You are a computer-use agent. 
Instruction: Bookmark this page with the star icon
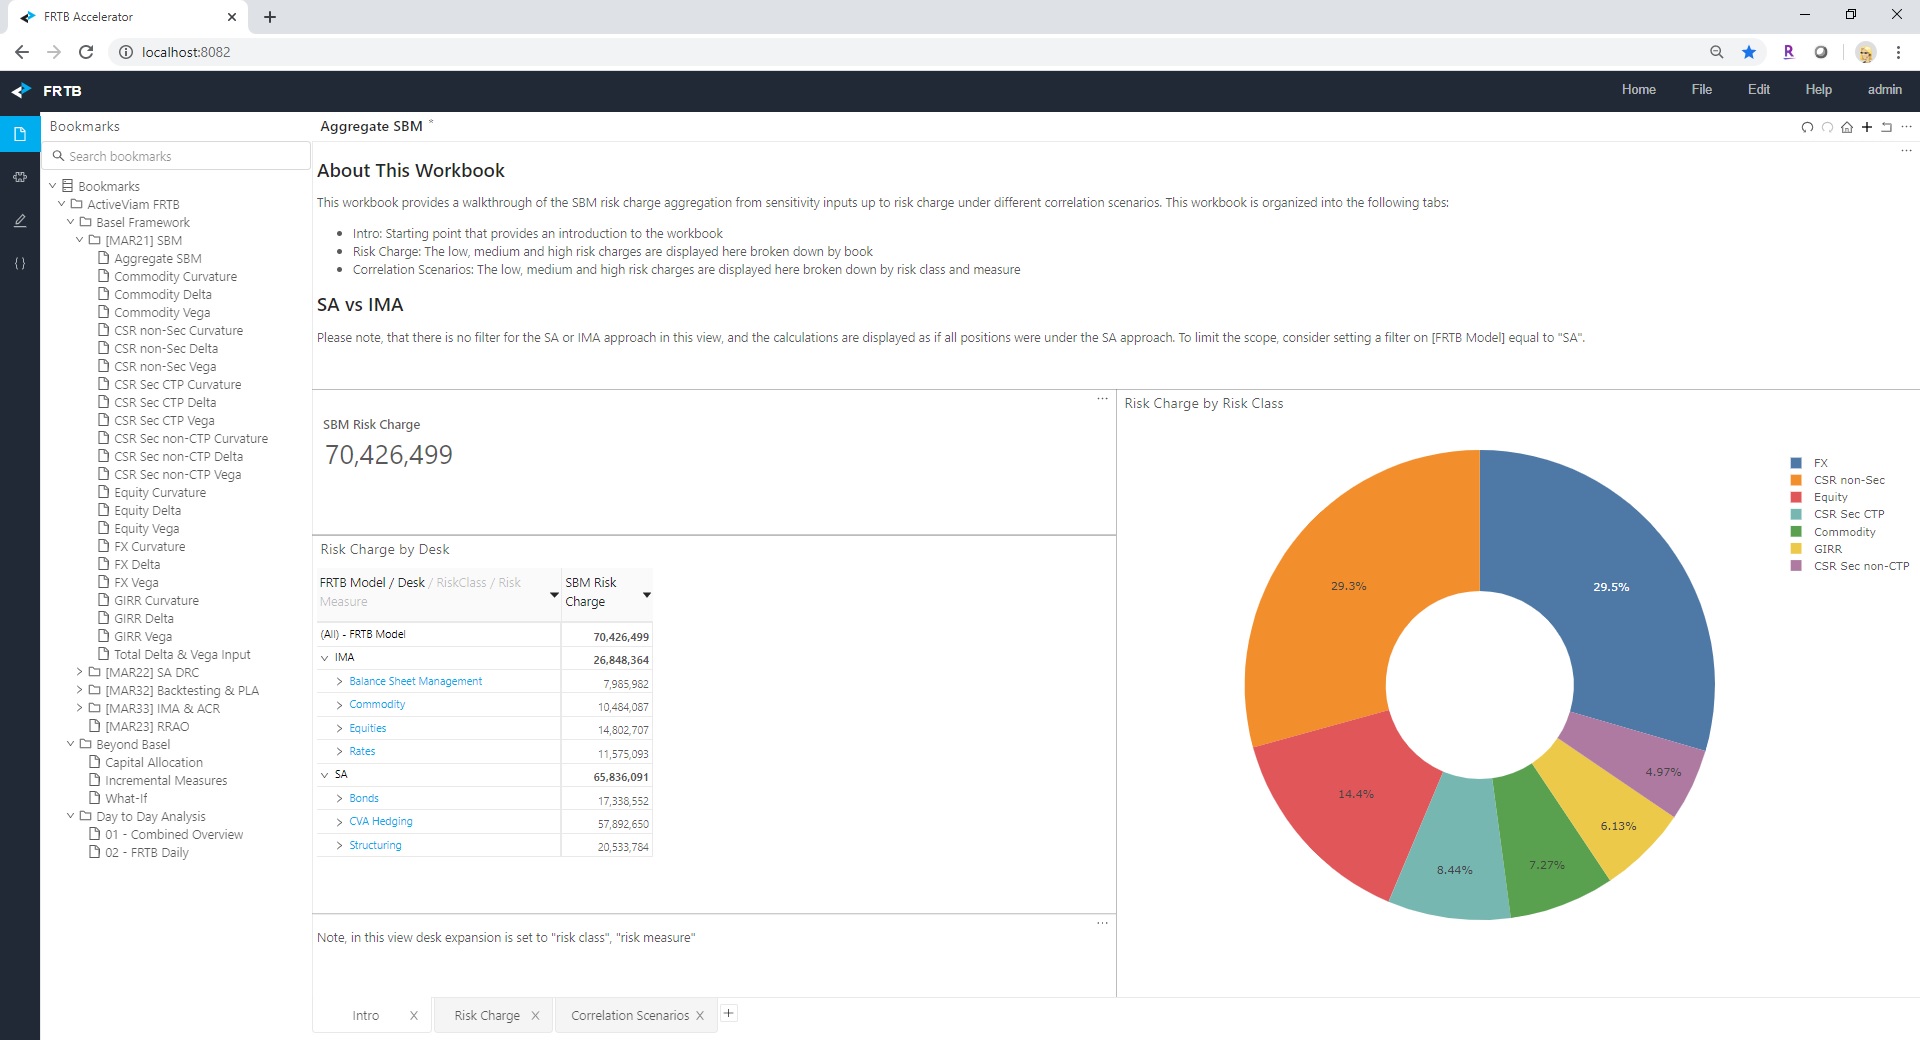point(1749,52)
